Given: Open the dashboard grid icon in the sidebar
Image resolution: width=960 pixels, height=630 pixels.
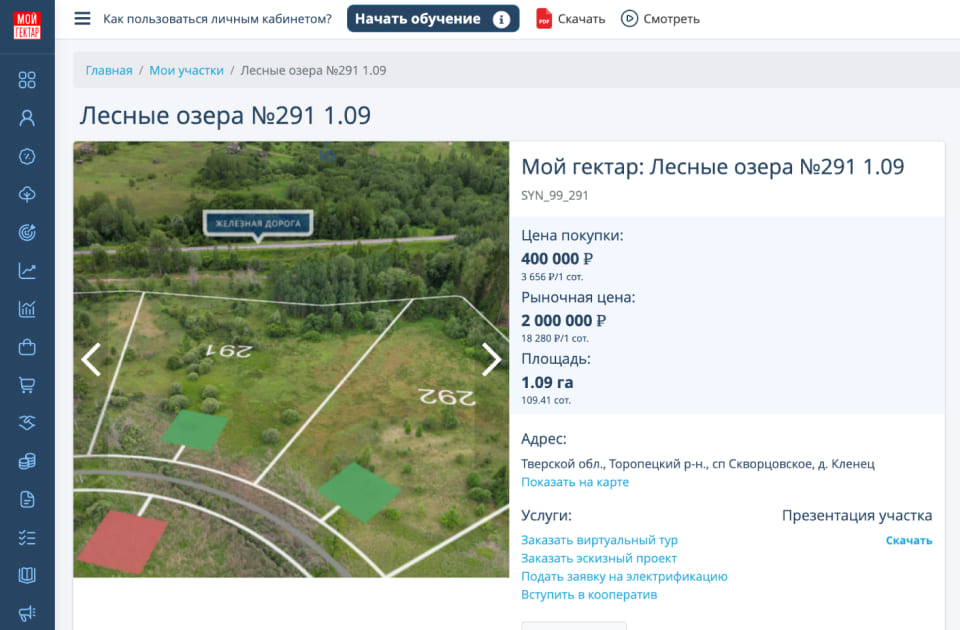Looking at the screenshot, I should pyautogui.click(x=27, y=80).
